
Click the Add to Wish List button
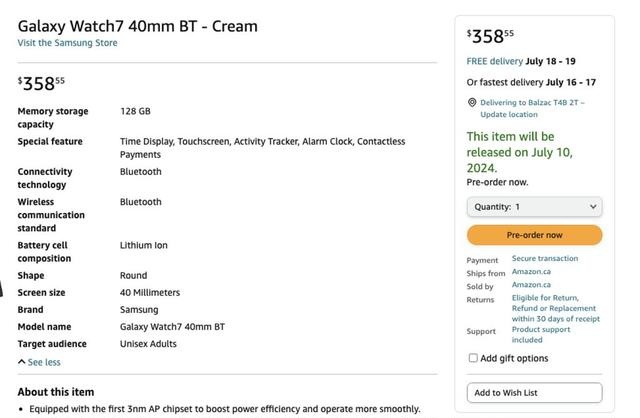click(x=534, y=393)
